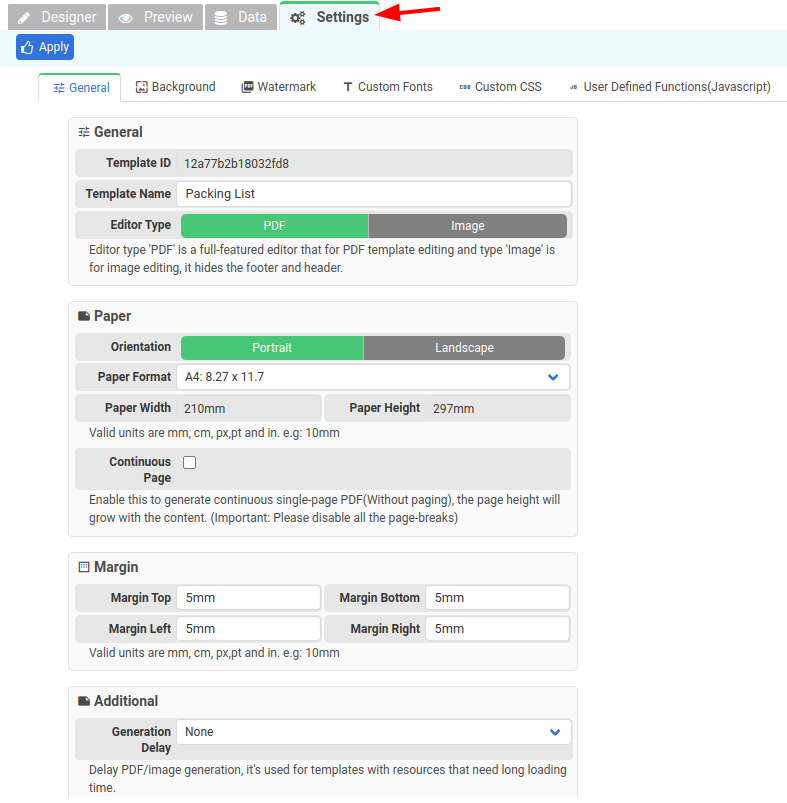Select the General sub-tab
Image resolution: width=787 pixels, height=803 pixels.
80,88
